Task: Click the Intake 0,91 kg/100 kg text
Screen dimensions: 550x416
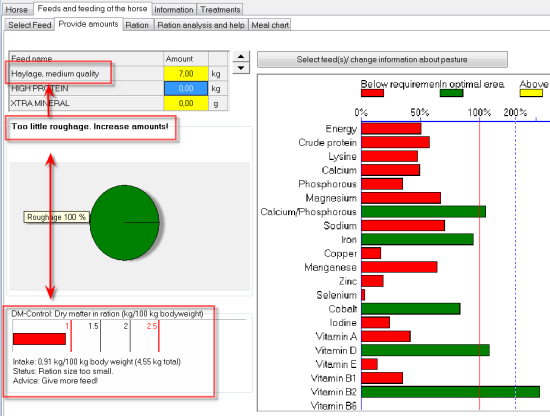Action: pyautogui.click(x=96, y=362)
